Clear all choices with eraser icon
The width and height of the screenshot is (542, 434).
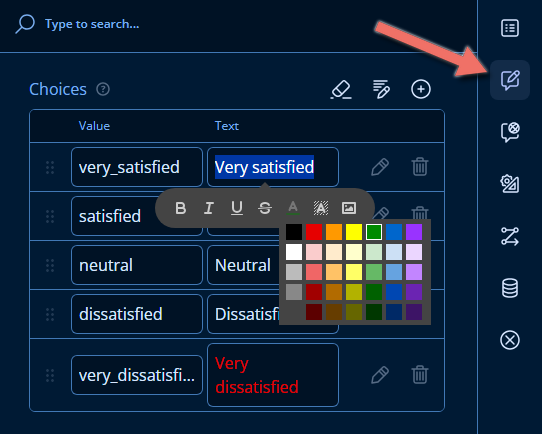click(341, 89)
